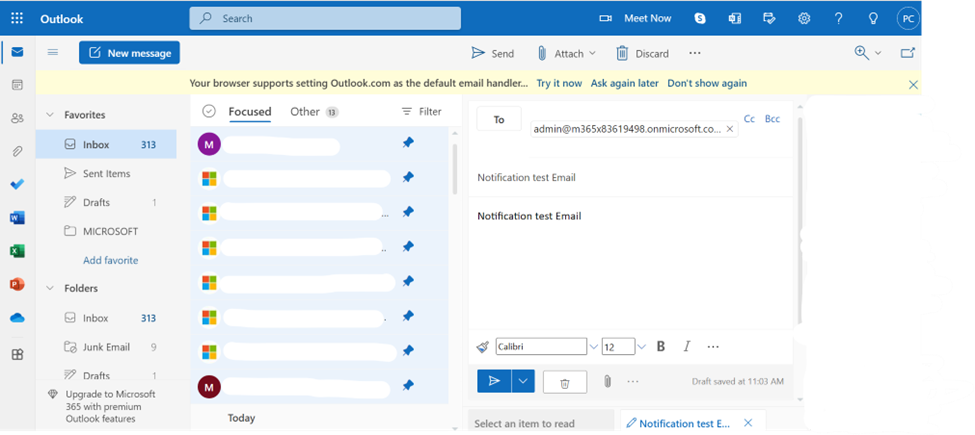Toggle Italic formatting
The width and height of the screenshot is (975, 435).
click(x=686, y=347)
